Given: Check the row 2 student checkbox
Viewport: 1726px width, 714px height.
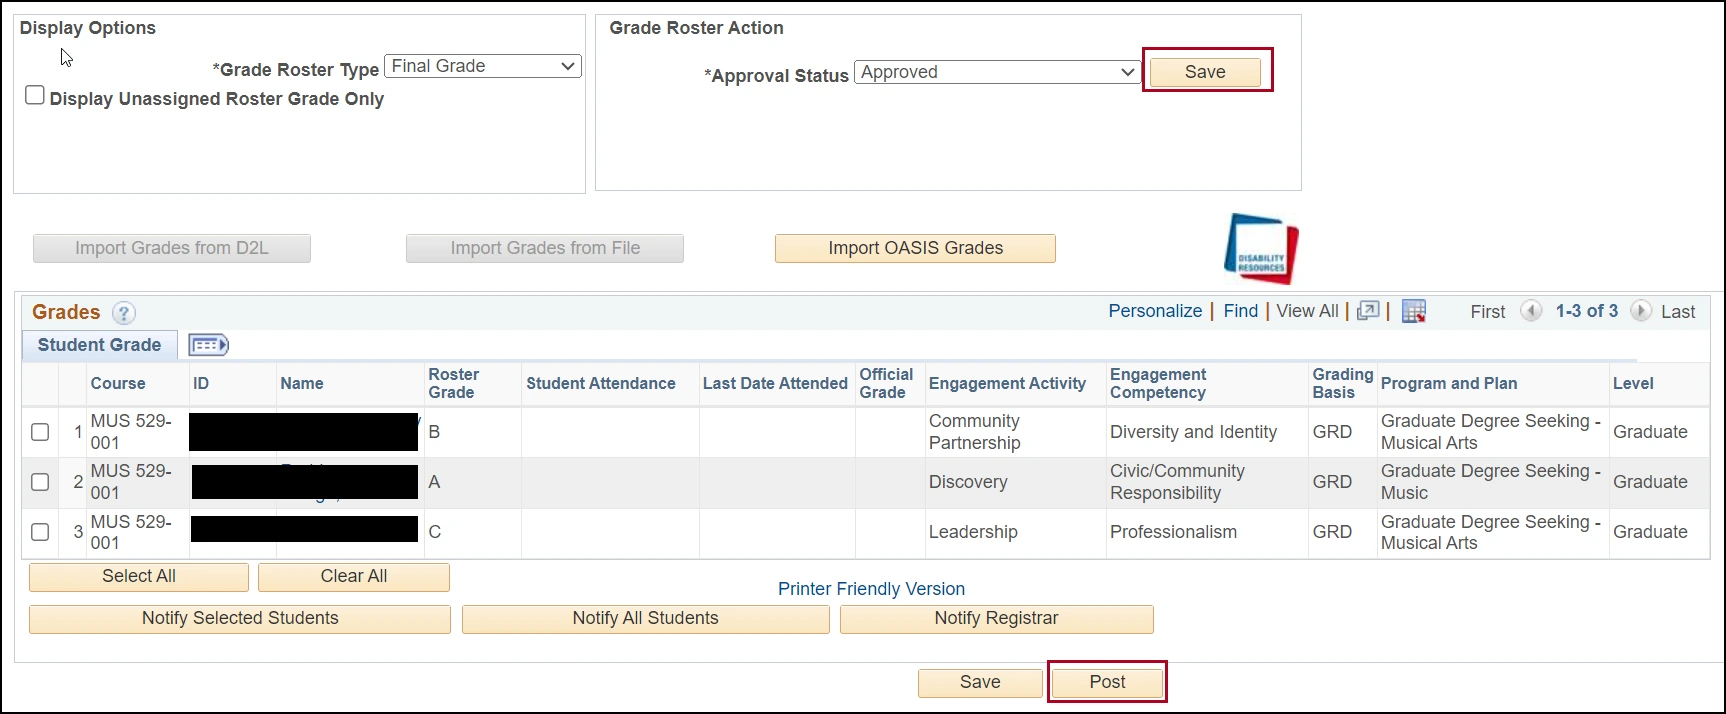Looking at the screenshot, I should (40, 482).
